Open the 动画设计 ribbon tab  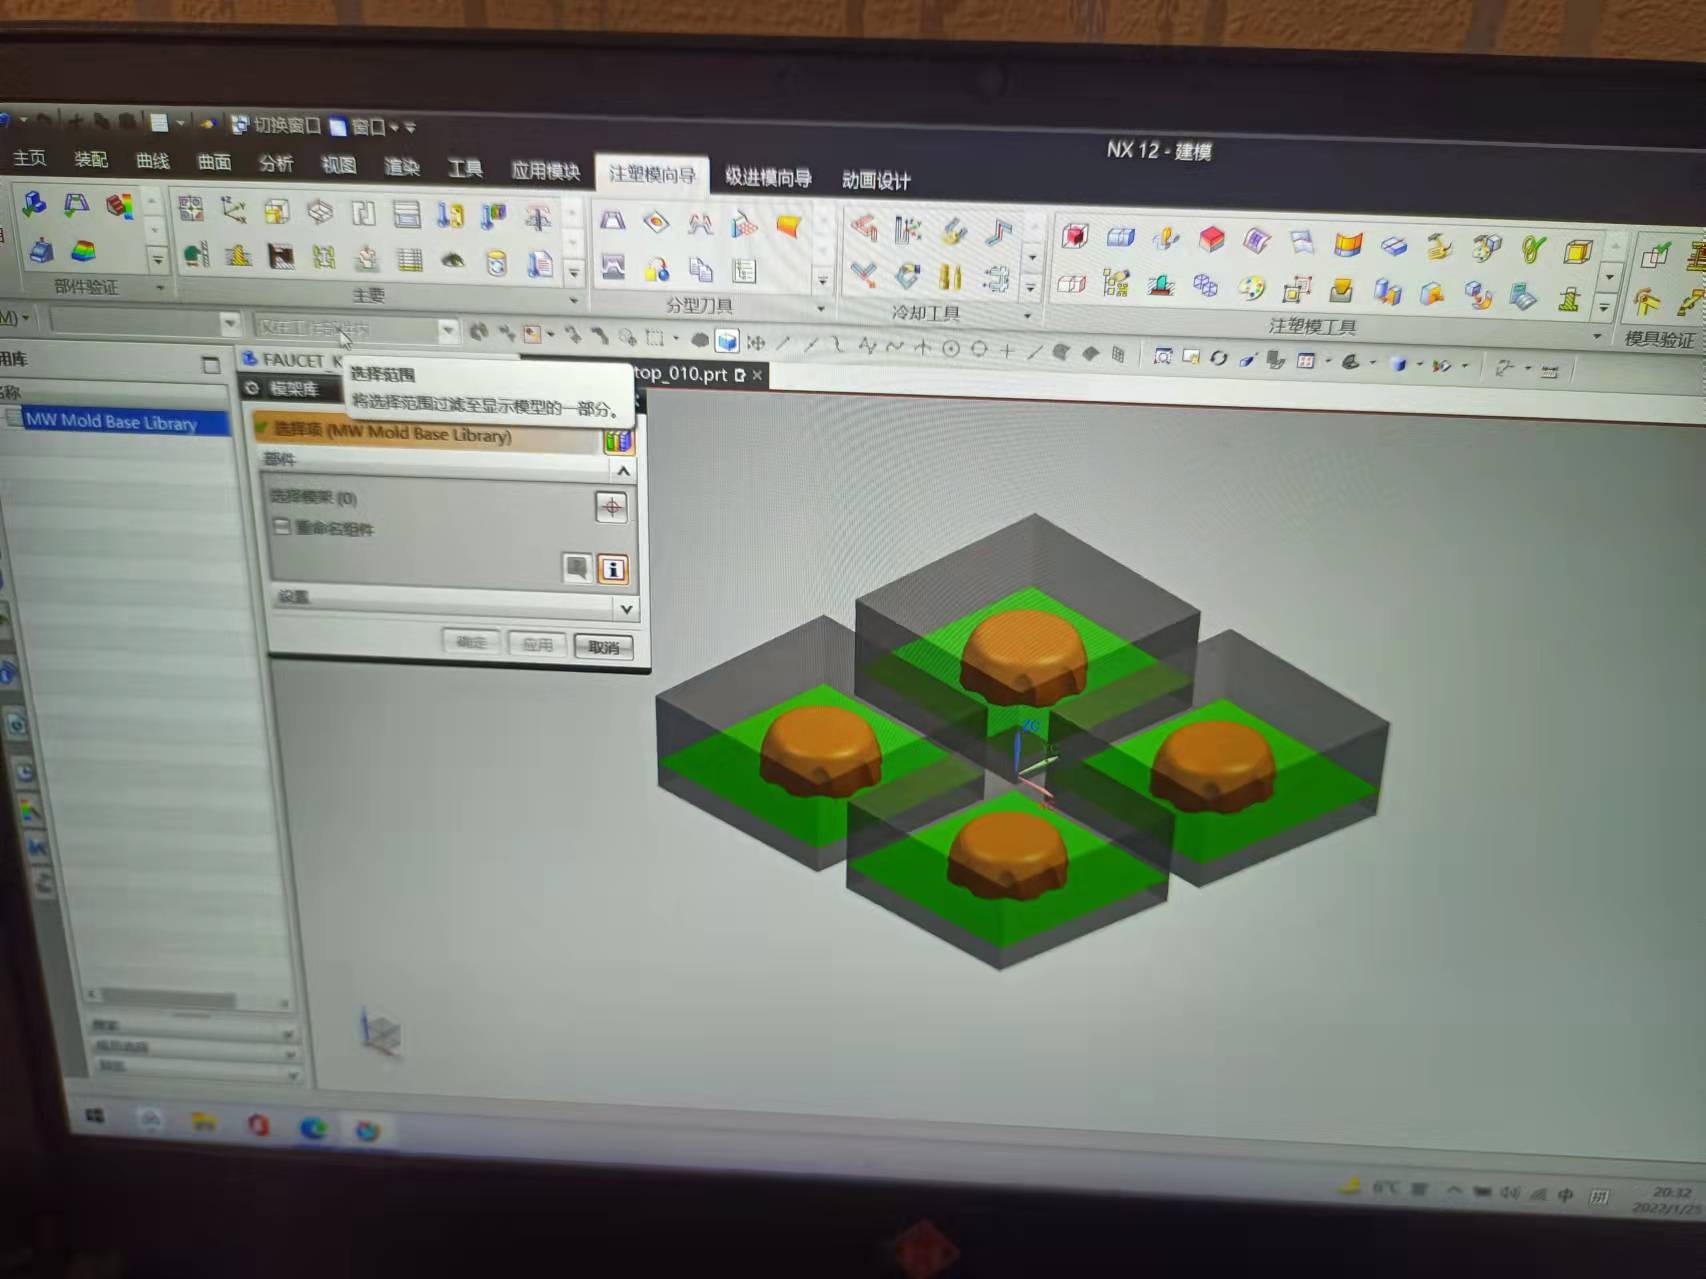(875, 180)
